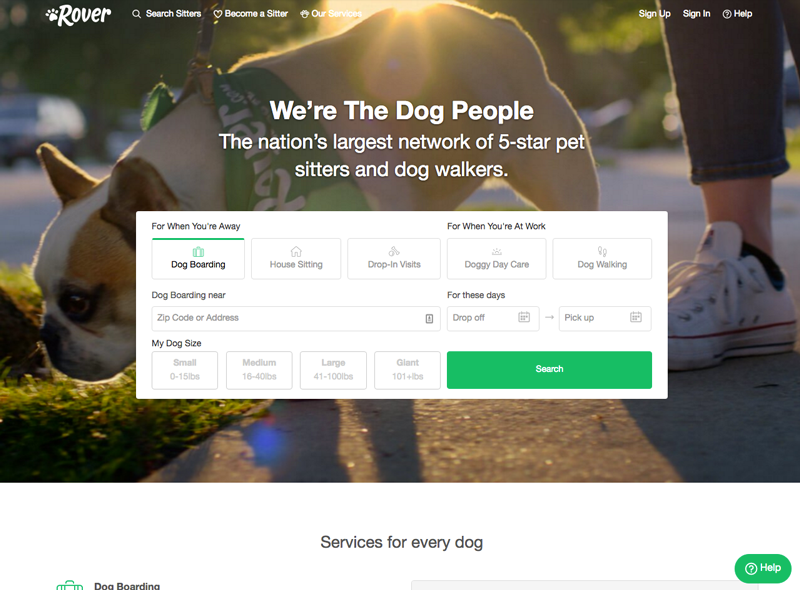Screen dimensions: 800x590
Task: Select the Large 41-100lbs dog size
Action: click(x=333, y=370)
